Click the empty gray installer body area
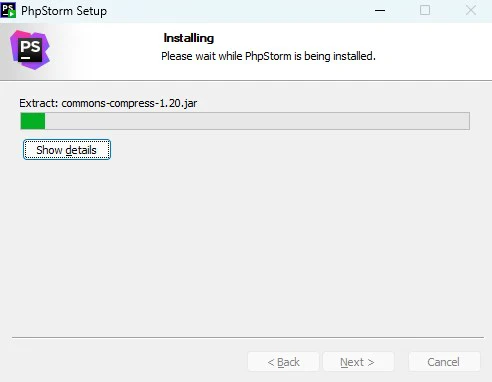The image size is (492, 382). pos(247,247)
